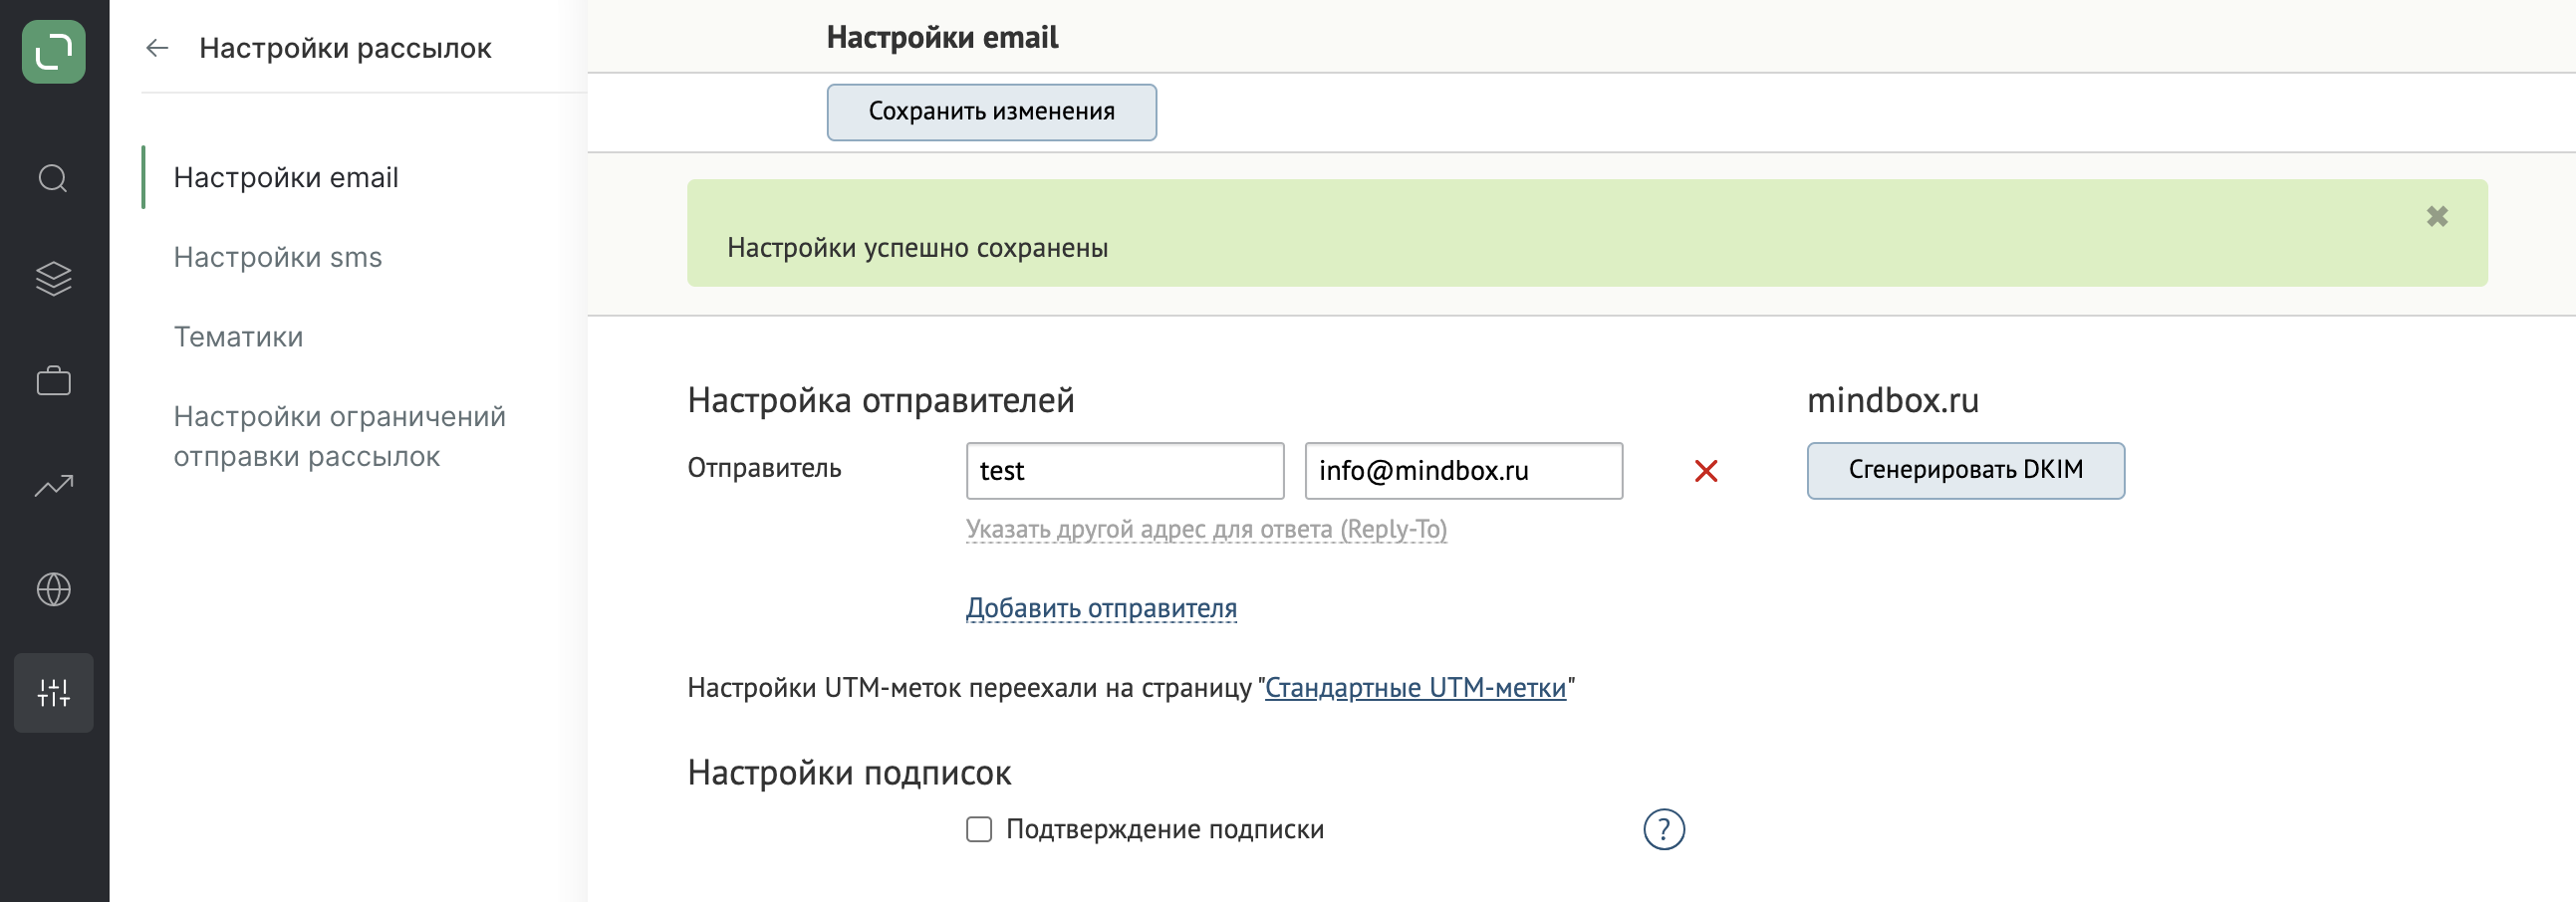Open help icon for subscription confirmation
This screenshot has height=902, width=2576.
click(1664, 829)
